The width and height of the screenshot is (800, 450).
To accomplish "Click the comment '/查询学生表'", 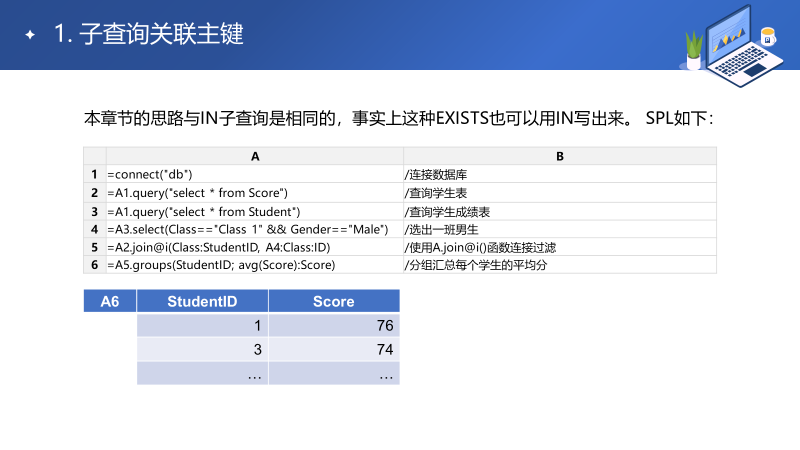I will click(436, 193).
